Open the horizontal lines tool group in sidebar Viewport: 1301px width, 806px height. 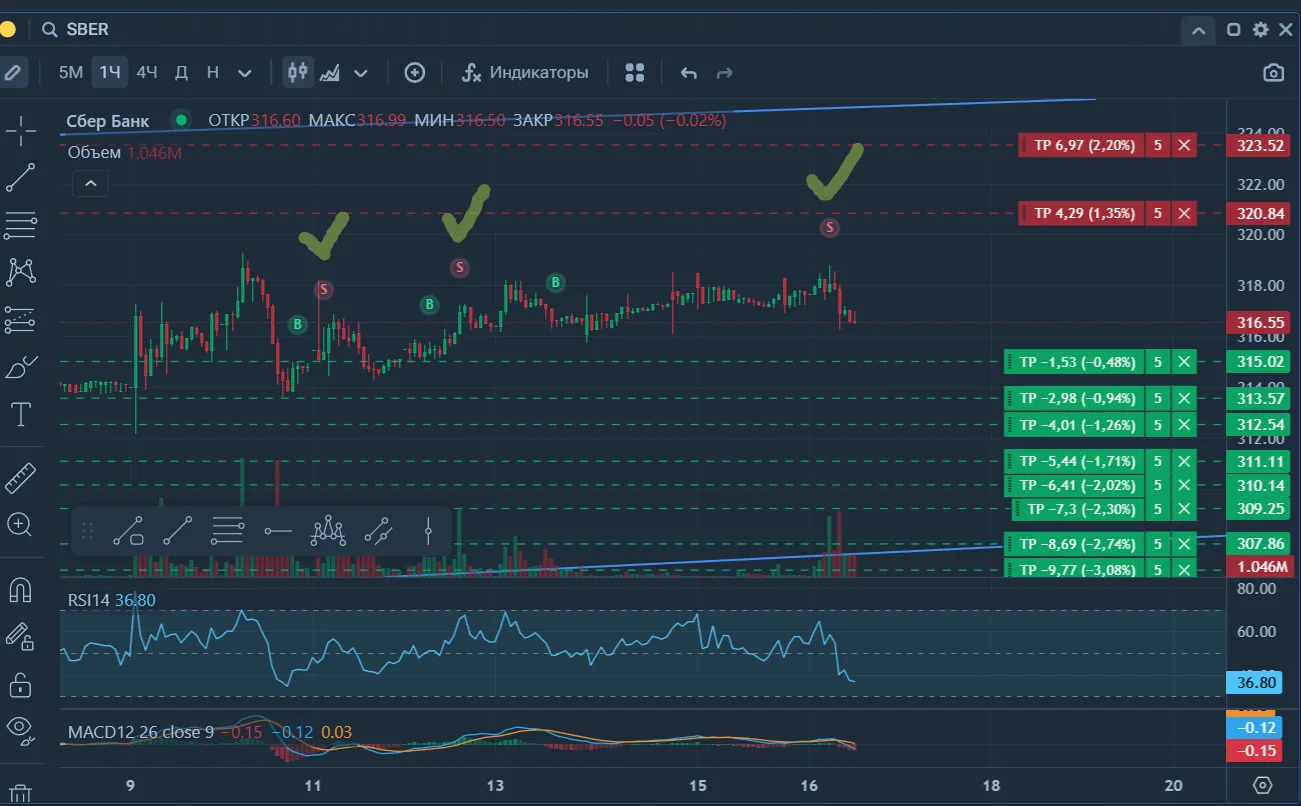(21, 224)
